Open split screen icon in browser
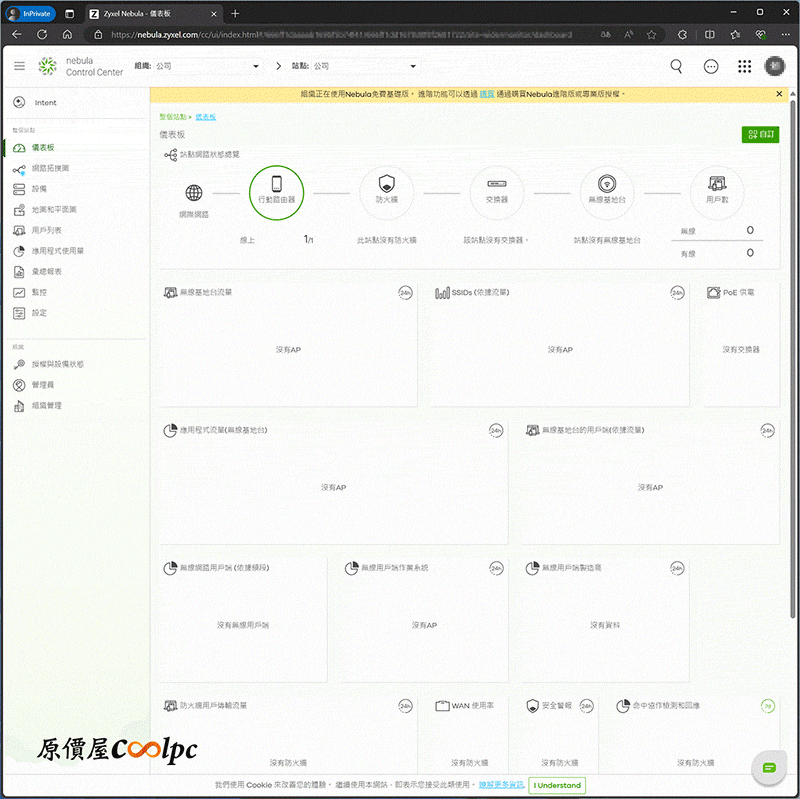Viewport: 800px width, 799px height. (709, 35)
